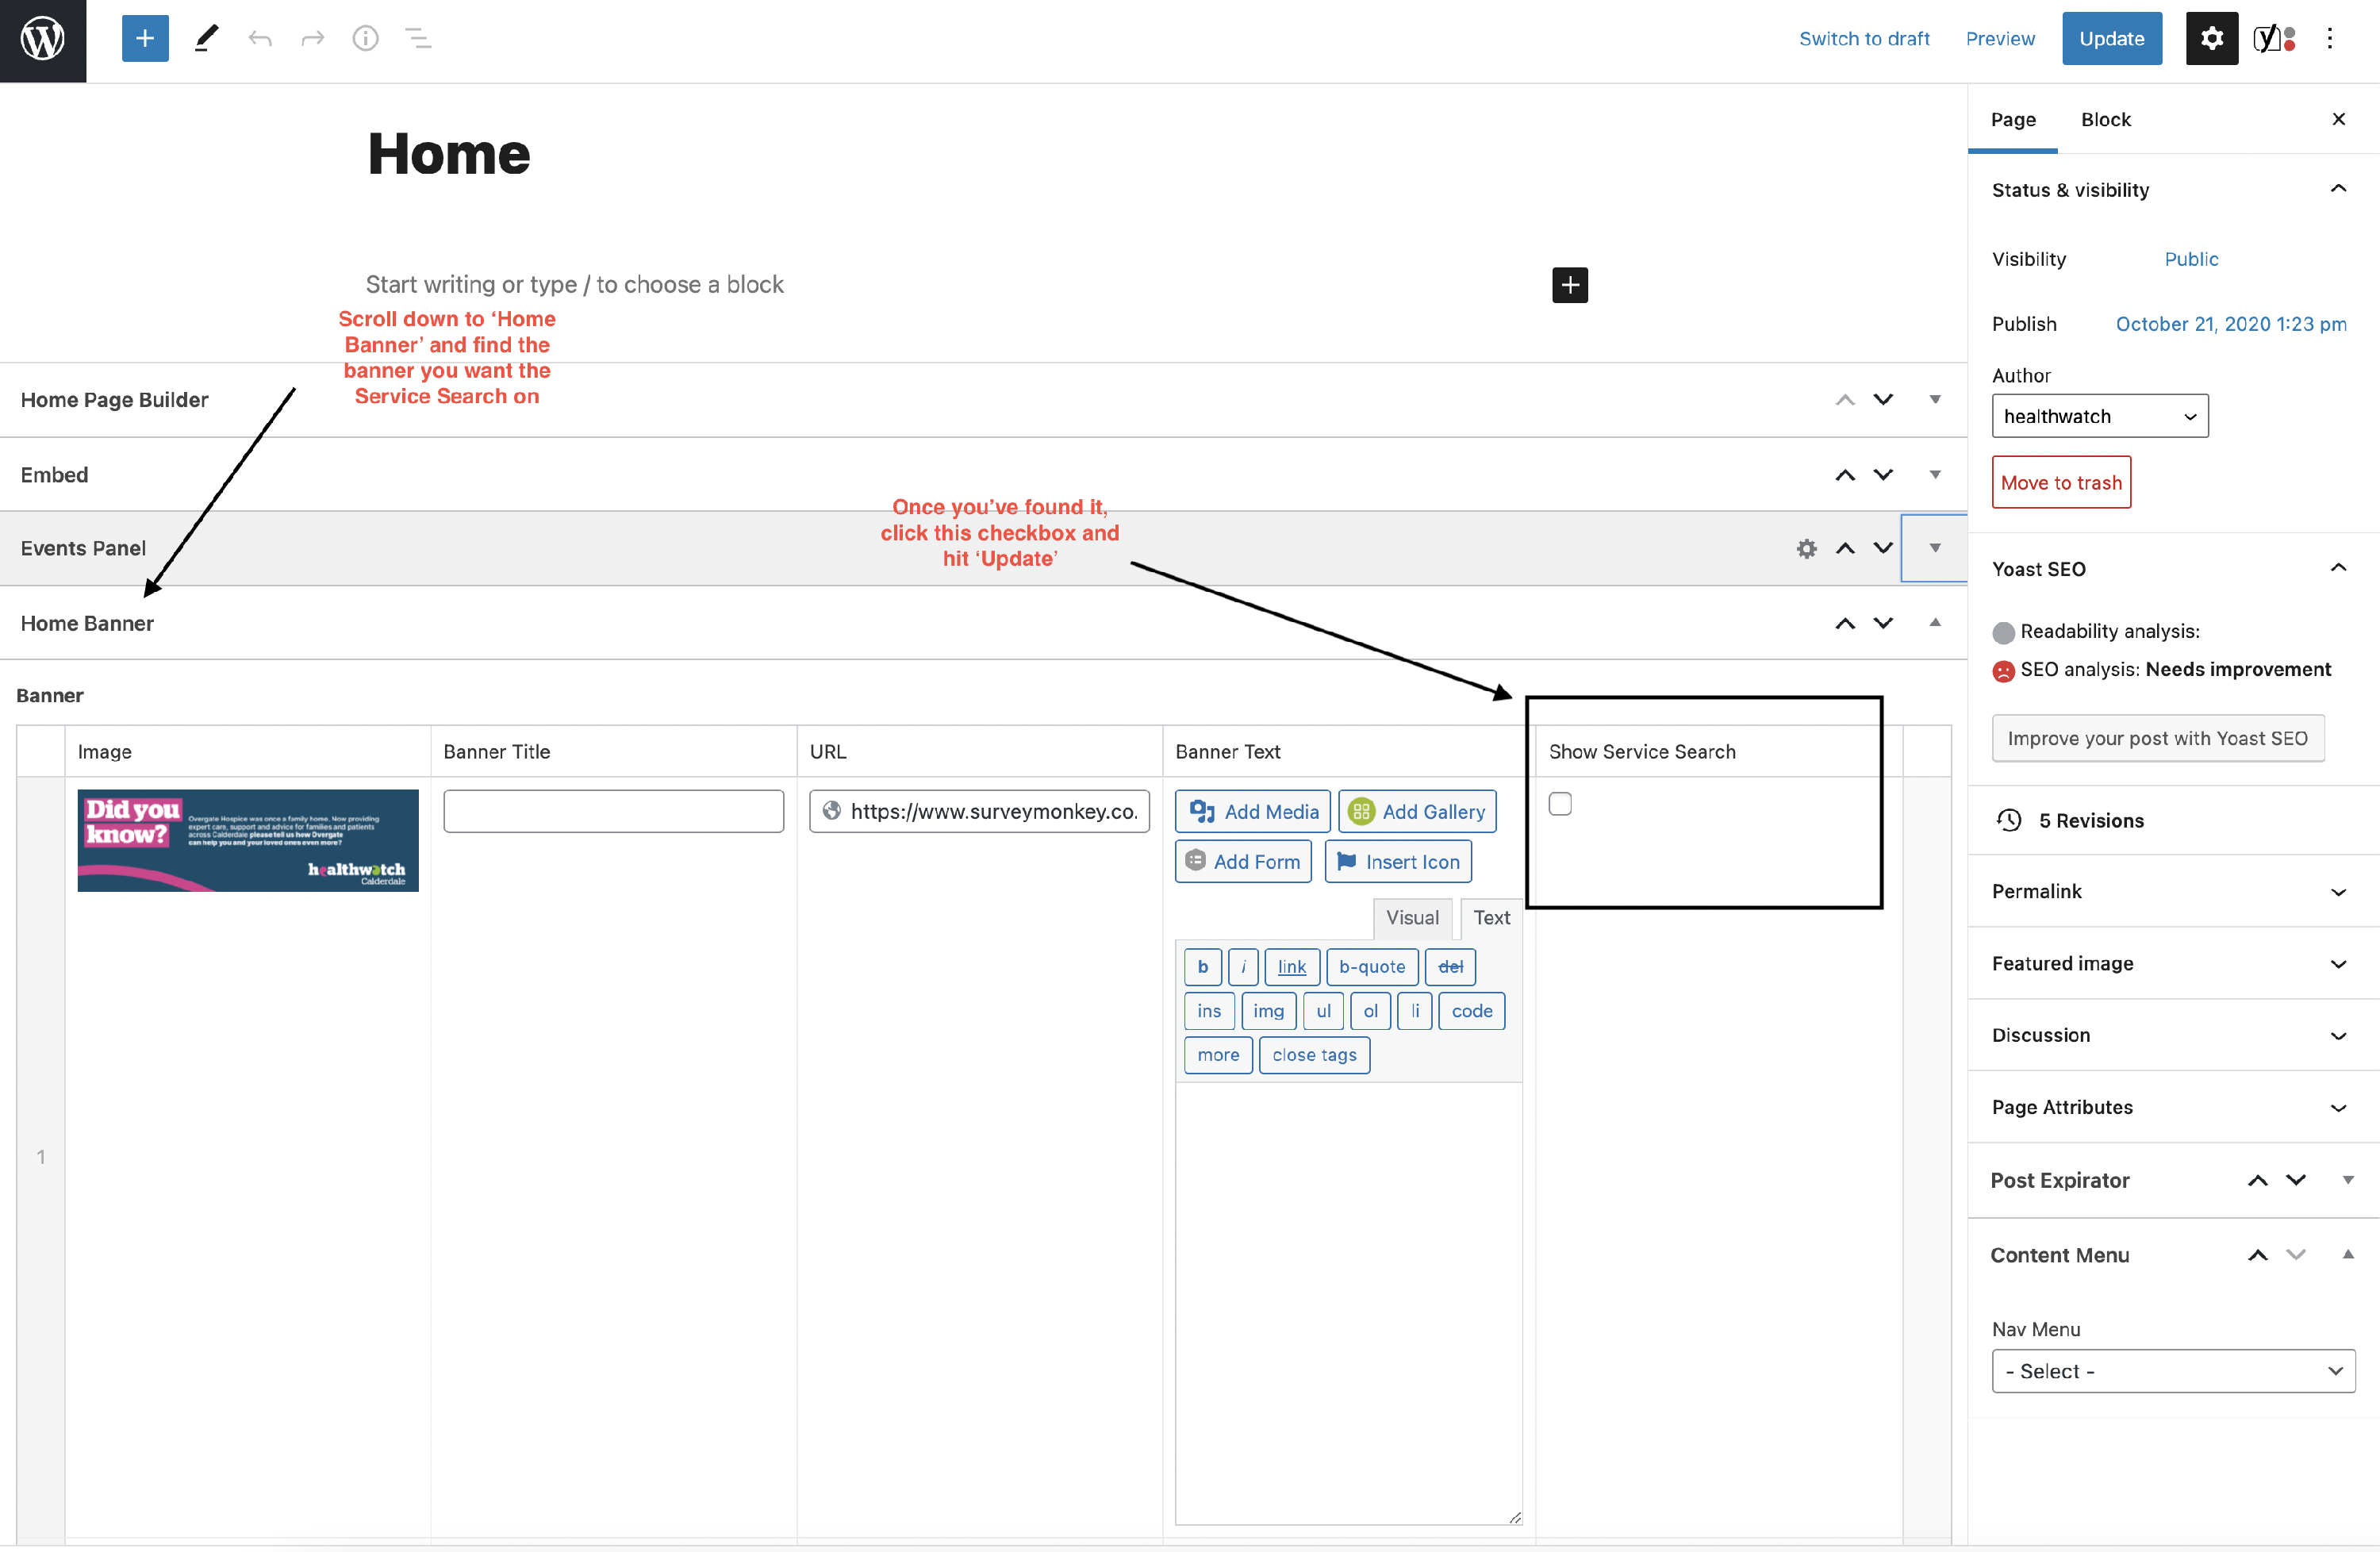The image size is (2380, 1552).
Task: Enable the Show Service Search checkbox
Action: 1560,804
